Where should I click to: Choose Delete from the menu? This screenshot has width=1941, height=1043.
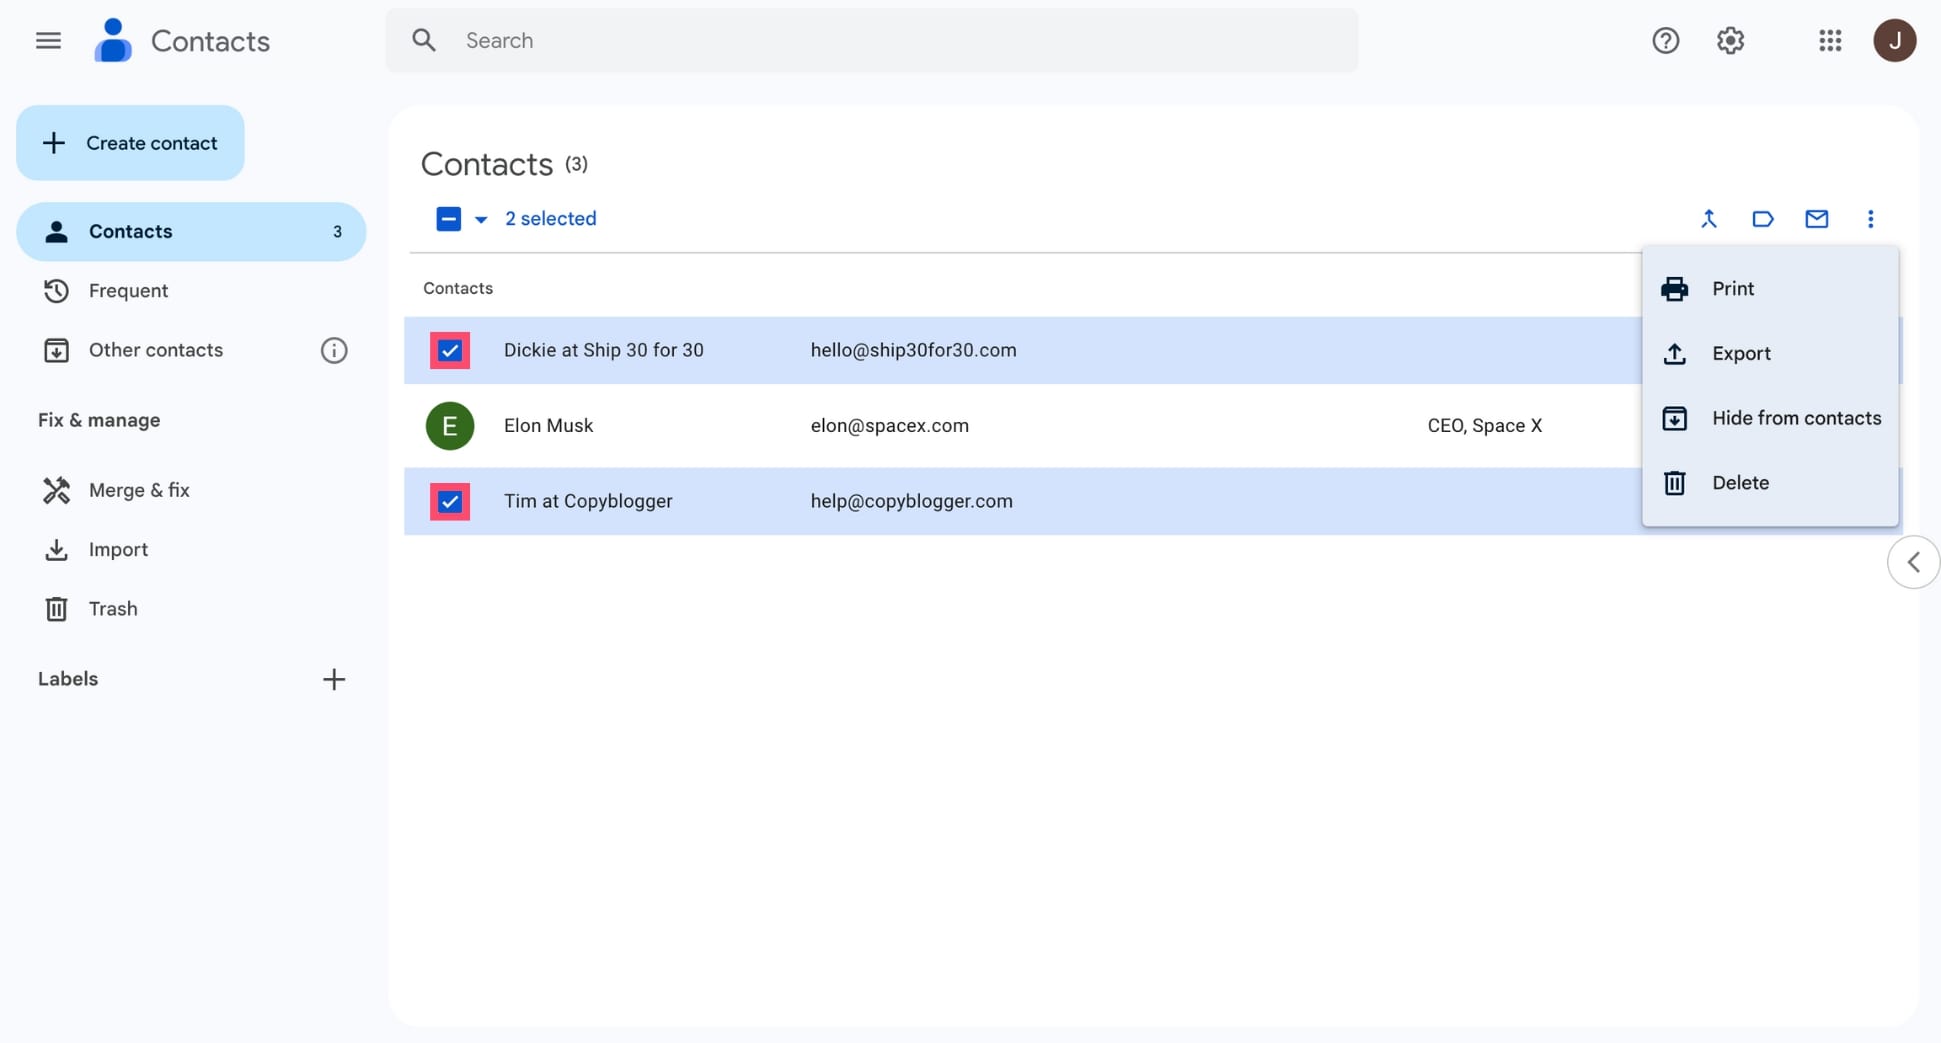[1770, 483]
